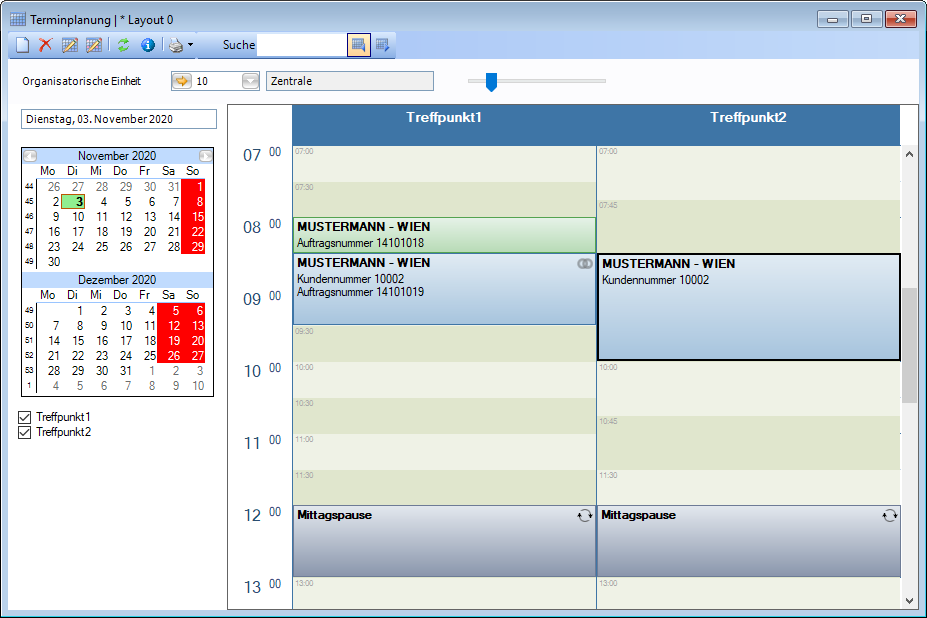This screenshot has width=927, height=618.
Task: Select November 10 in the calendar
Action: click(77, 216)
